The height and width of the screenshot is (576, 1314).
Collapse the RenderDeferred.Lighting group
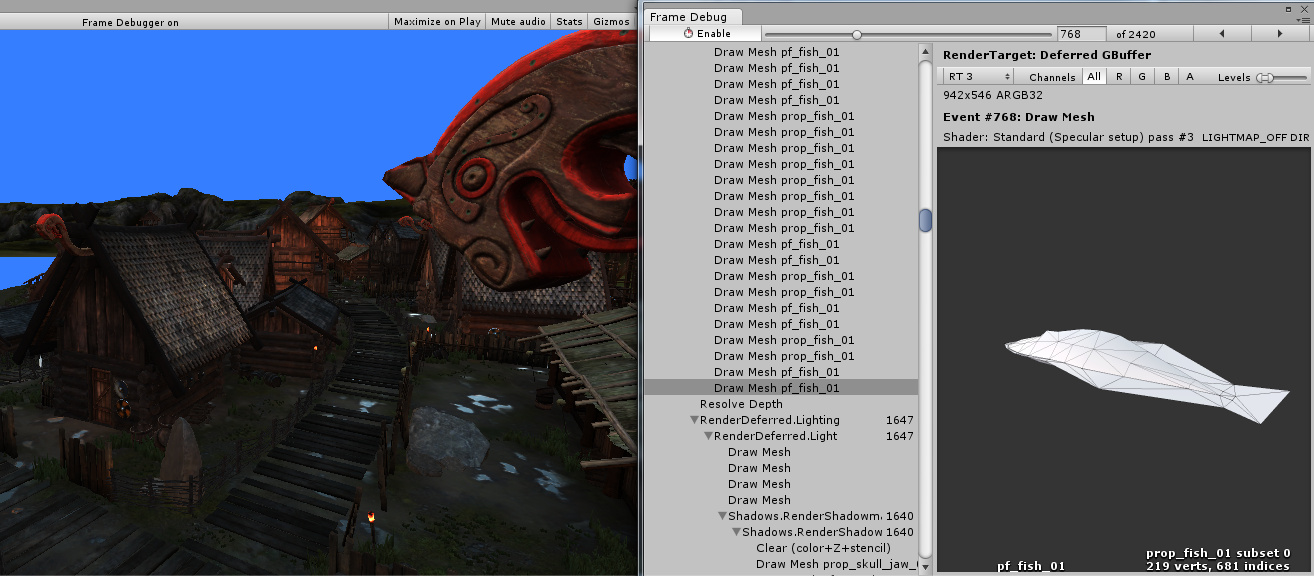694,420
